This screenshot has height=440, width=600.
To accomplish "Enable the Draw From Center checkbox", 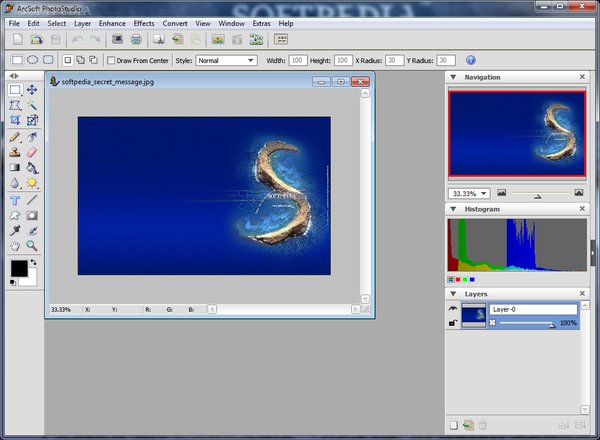I will coord(111,60).
